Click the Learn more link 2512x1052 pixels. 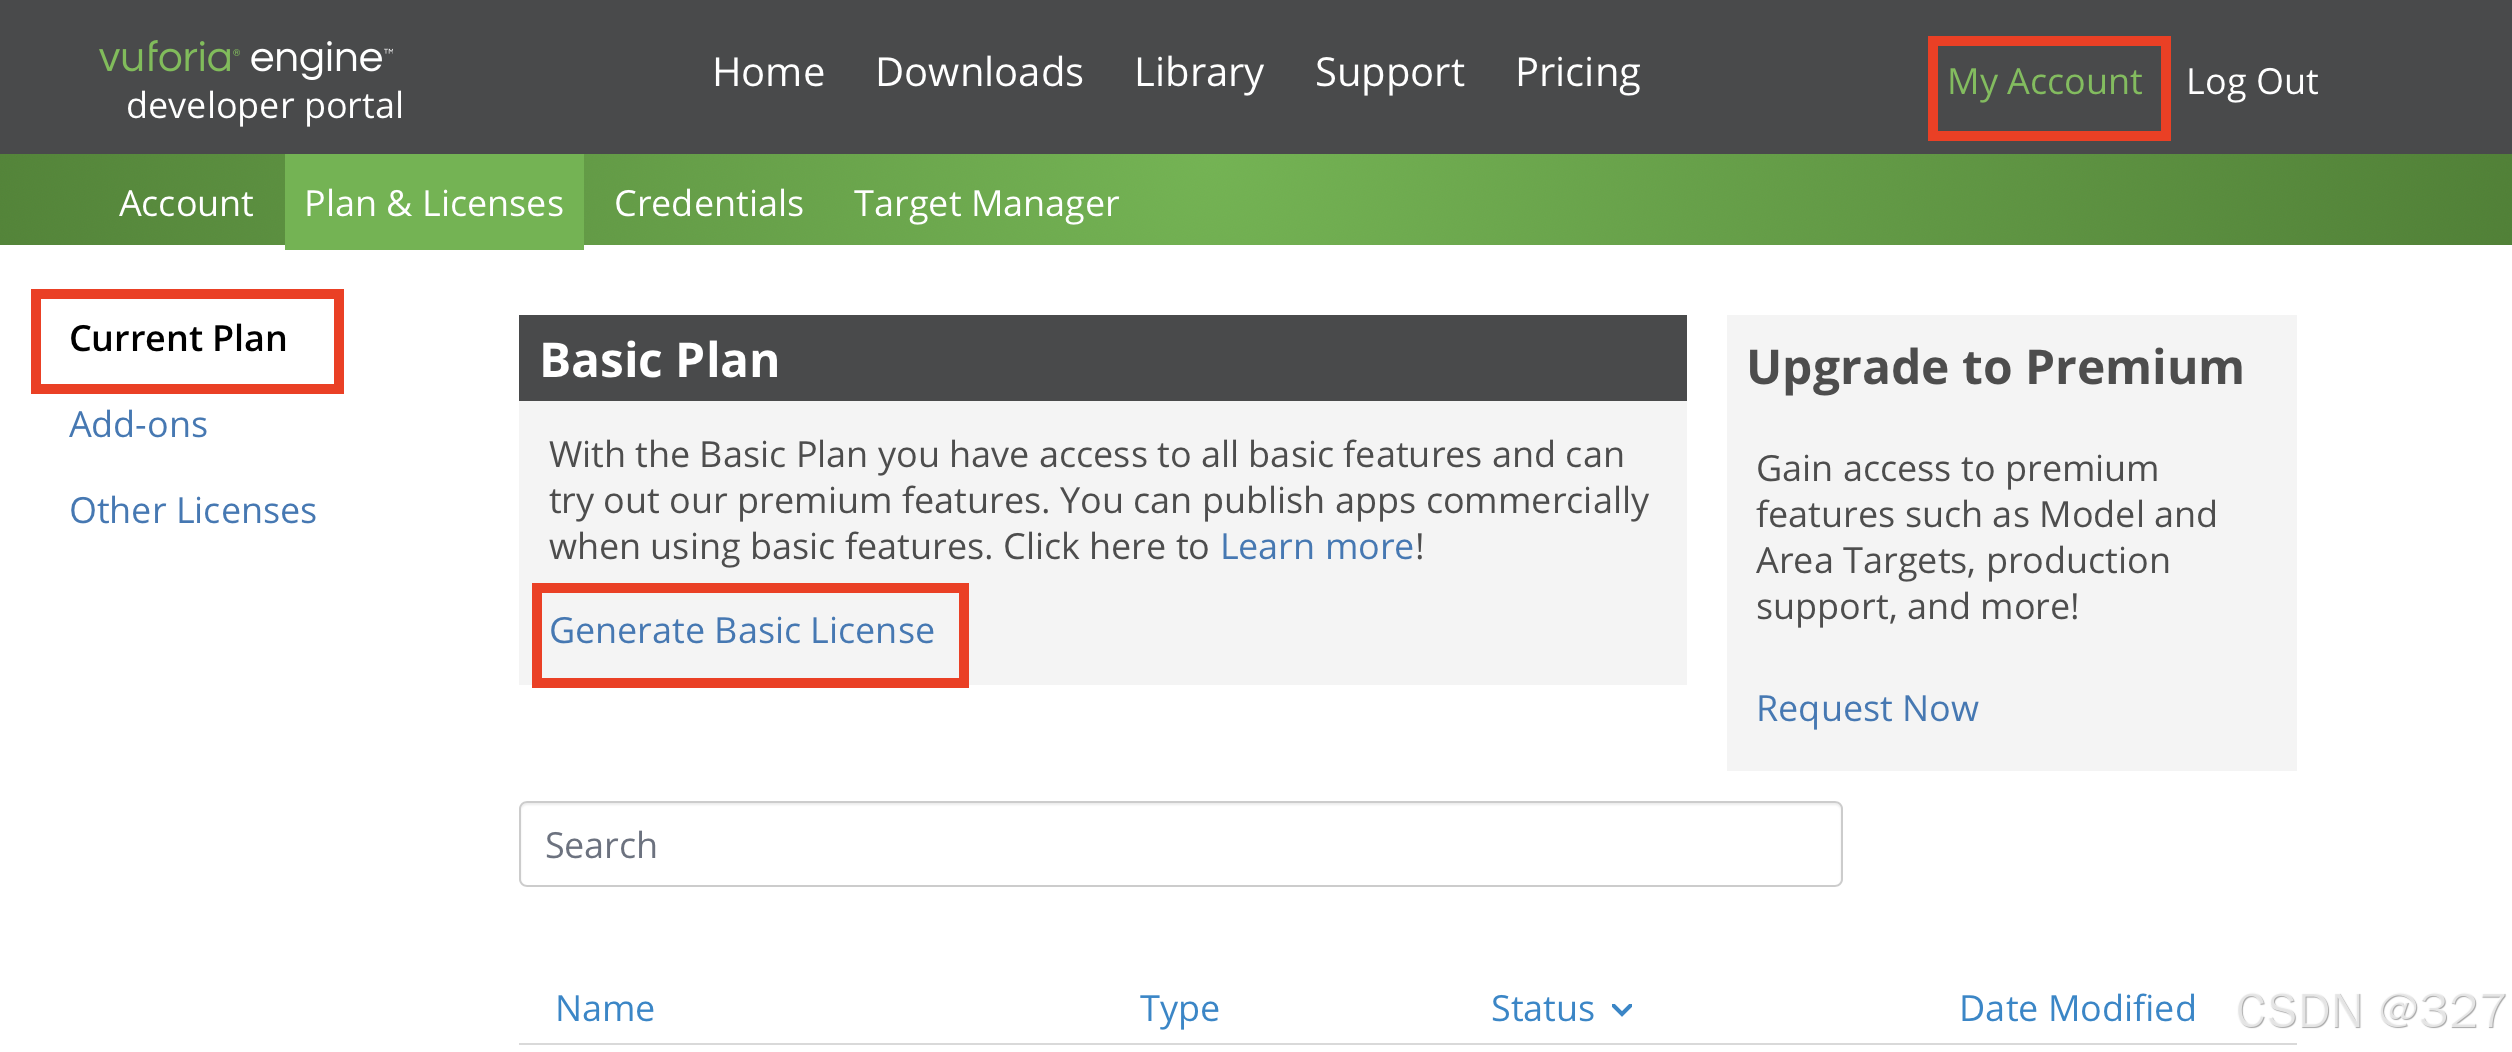tap(1317, 547)
